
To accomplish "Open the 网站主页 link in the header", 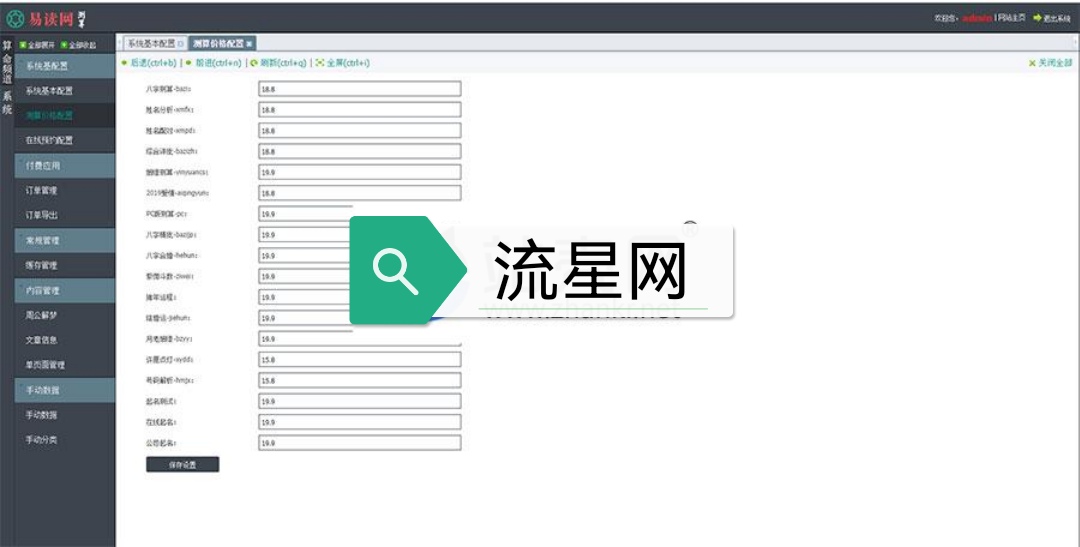I will (x=1011, y=18).
